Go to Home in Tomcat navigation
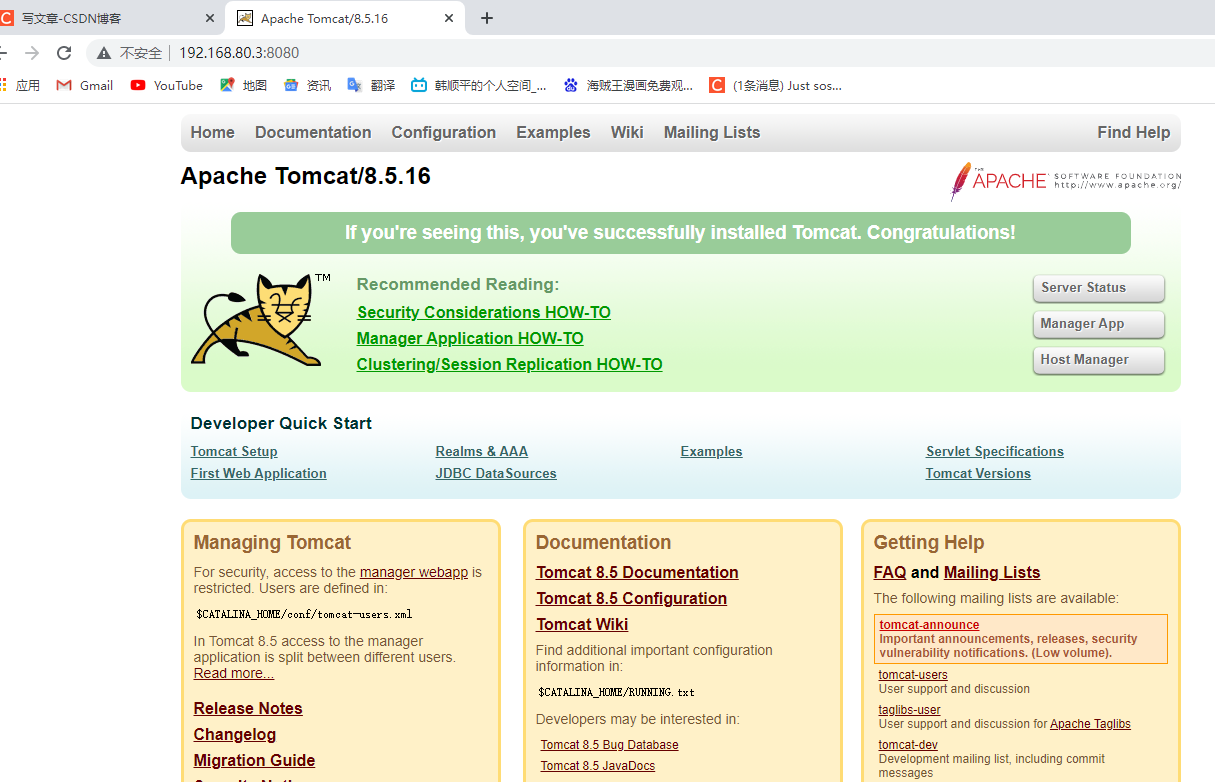The image size is (1215, 782). pos(213,132)
